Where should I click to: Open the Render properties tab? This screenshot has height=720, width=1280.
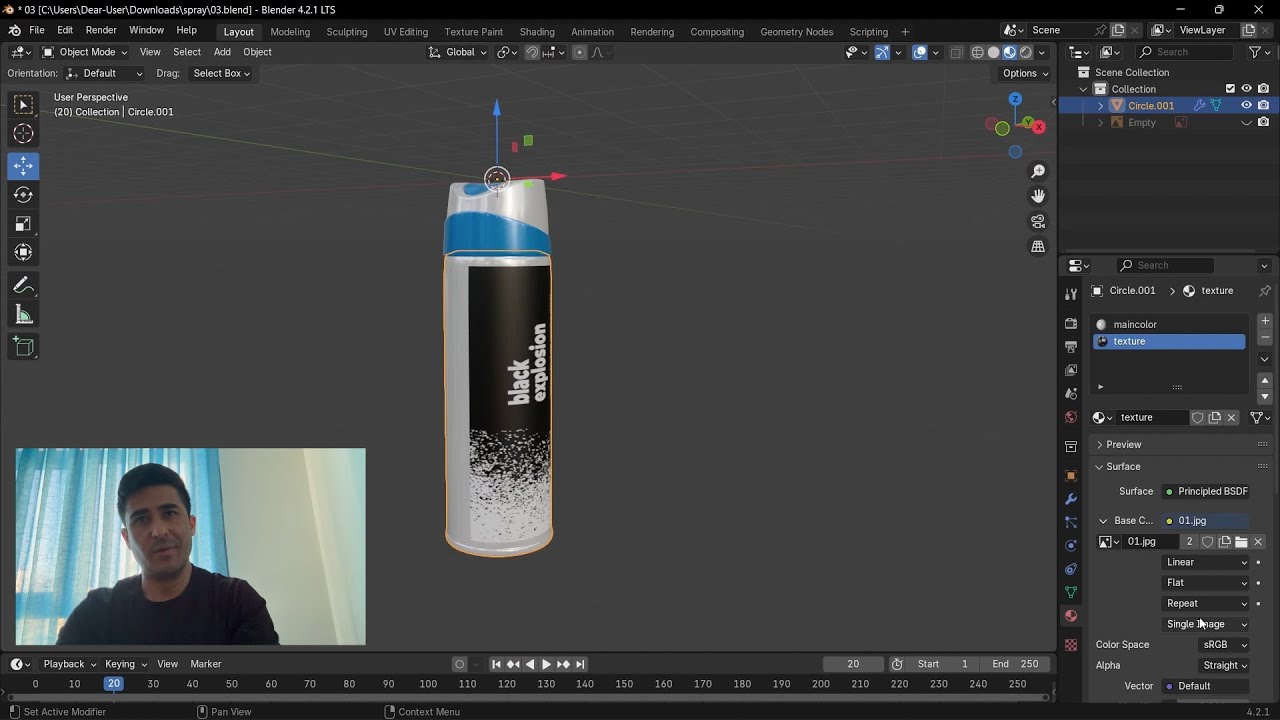coord(1071,324)
